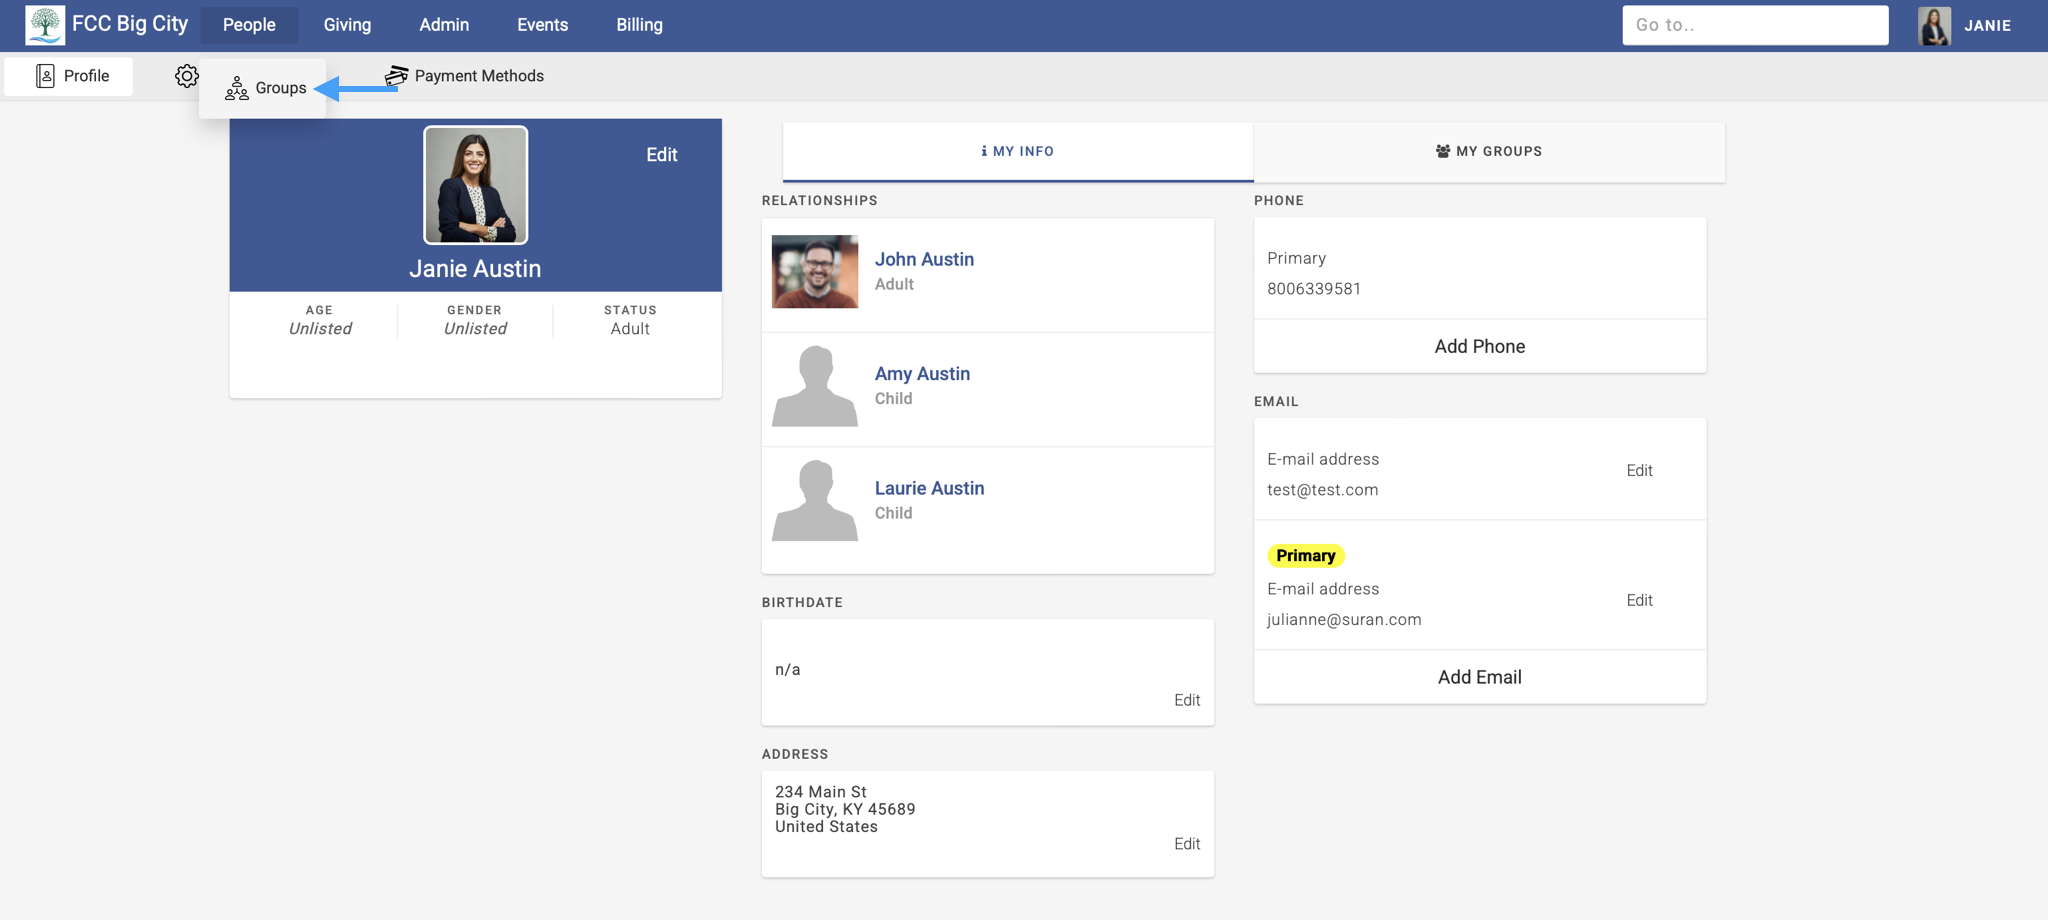The image size is (2048, 920).
Task: Click Add Email below the email entries
Action: click(x=1479, y=676)
